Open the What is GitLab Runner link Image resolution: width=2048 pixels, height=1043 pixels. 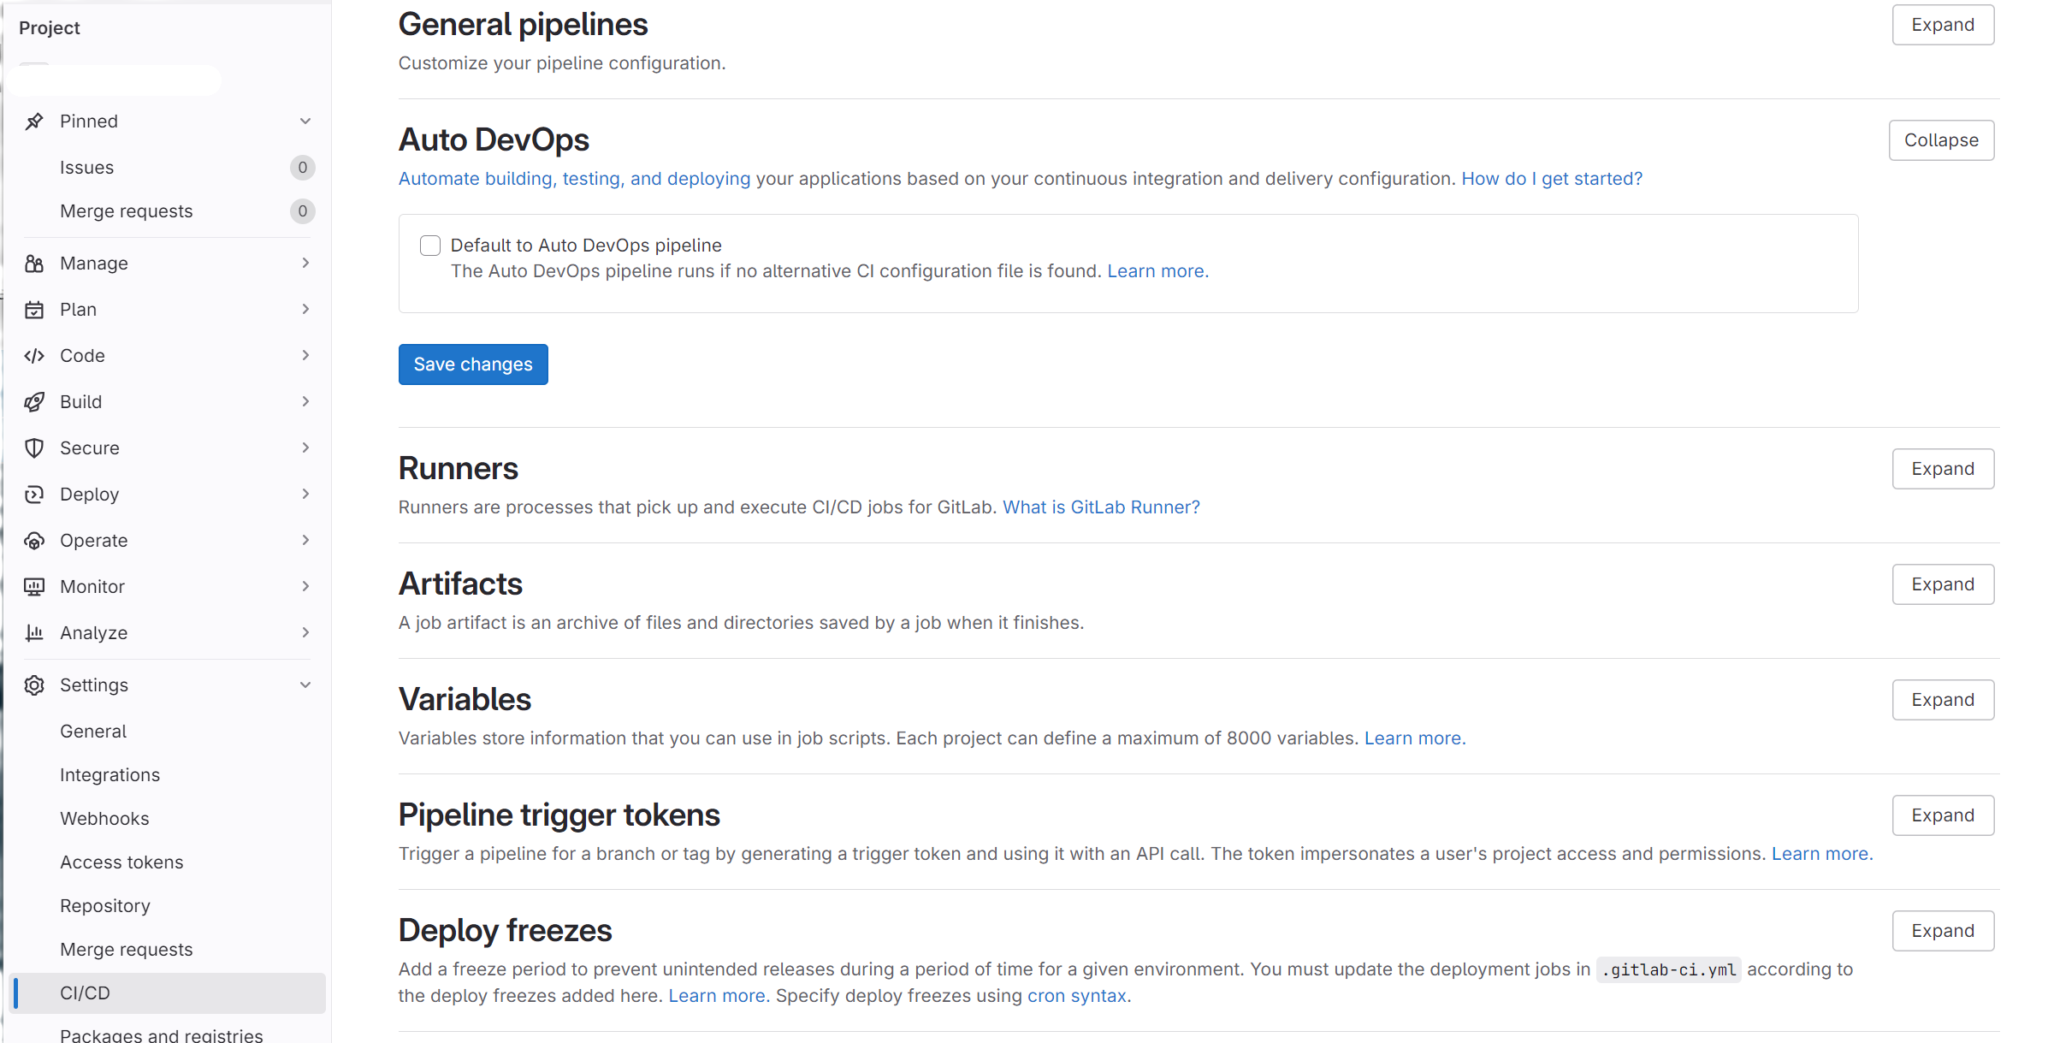(x=1100, y=507)
